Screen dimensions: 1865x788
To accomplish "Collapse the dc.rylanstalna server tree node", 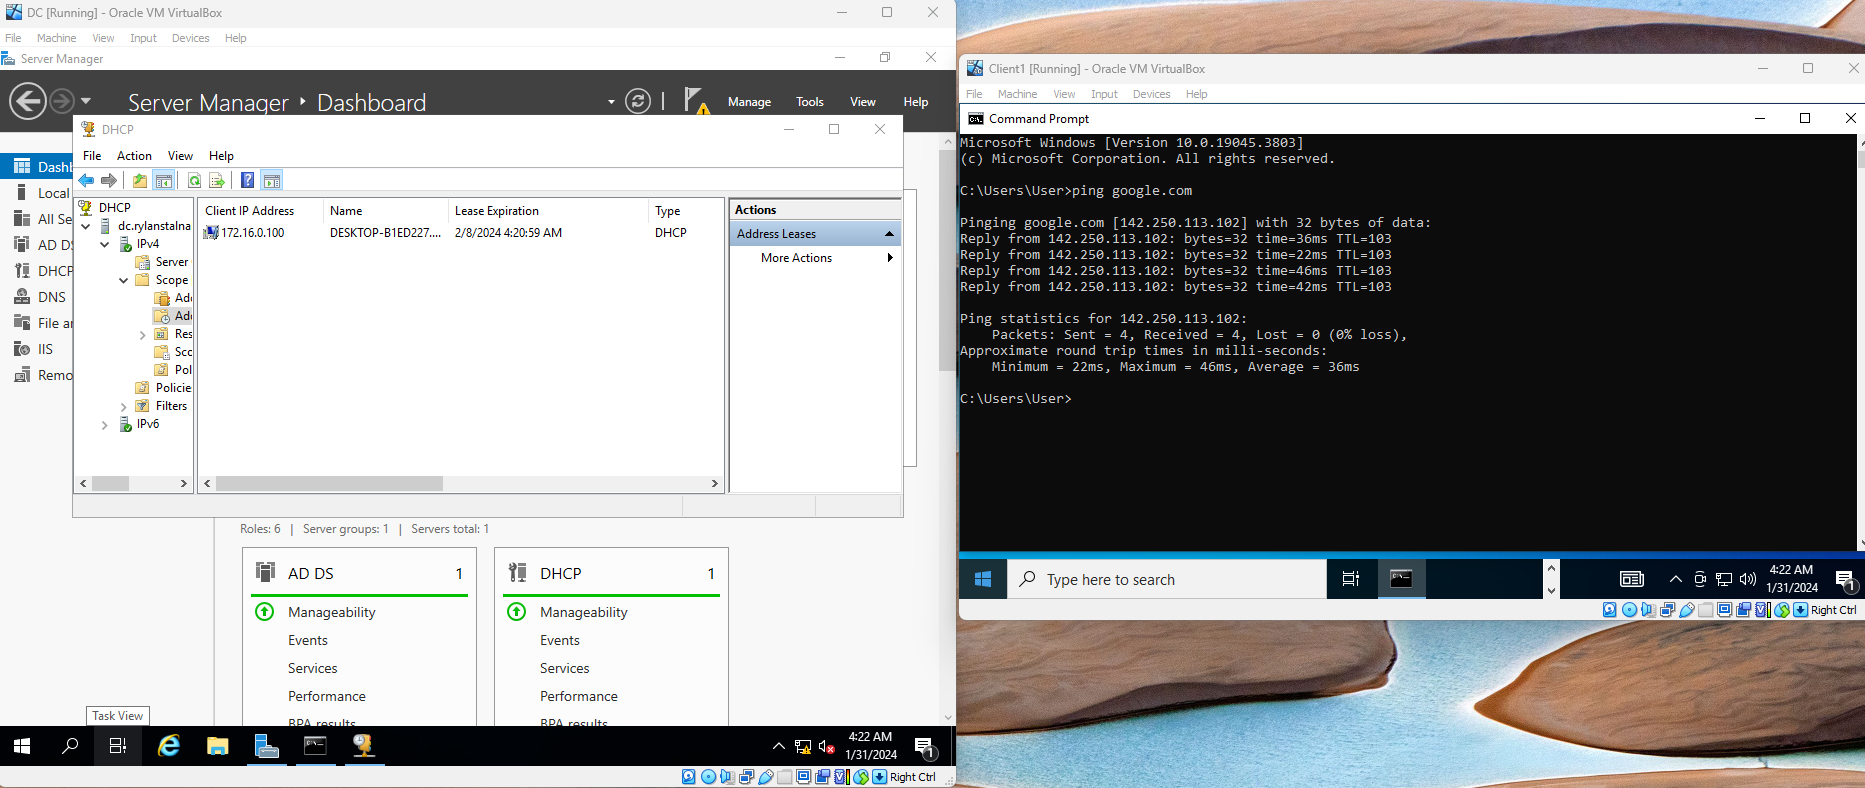I will 86,226.
